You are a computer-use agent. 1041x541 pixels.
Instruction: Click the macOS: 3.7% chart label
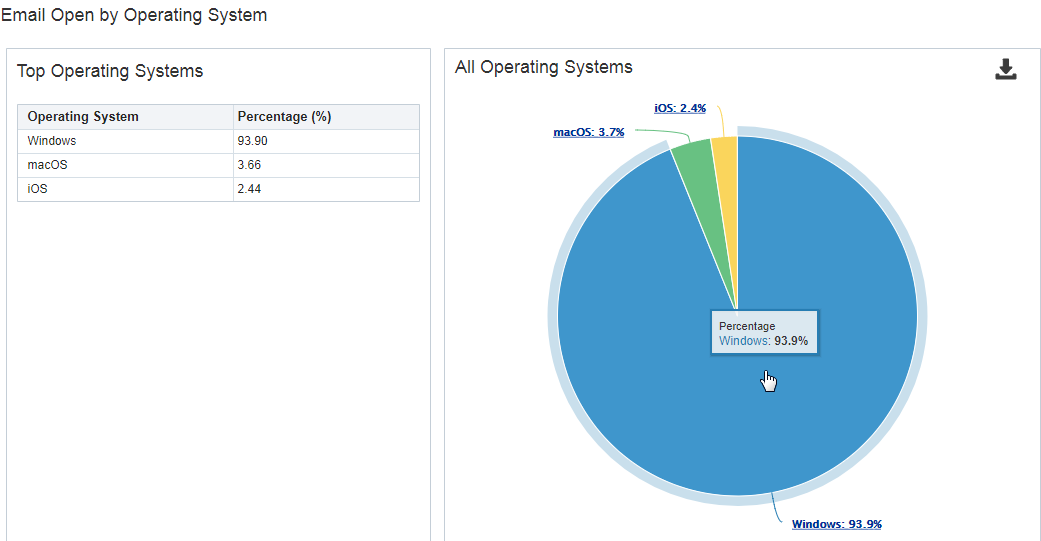(588, 132)
